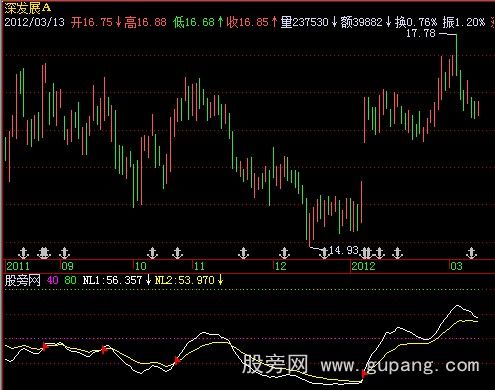Click the info marker icon above the 03 label
Image resolution: width=495 pixels, height=390 pixels.
point(471,253)
